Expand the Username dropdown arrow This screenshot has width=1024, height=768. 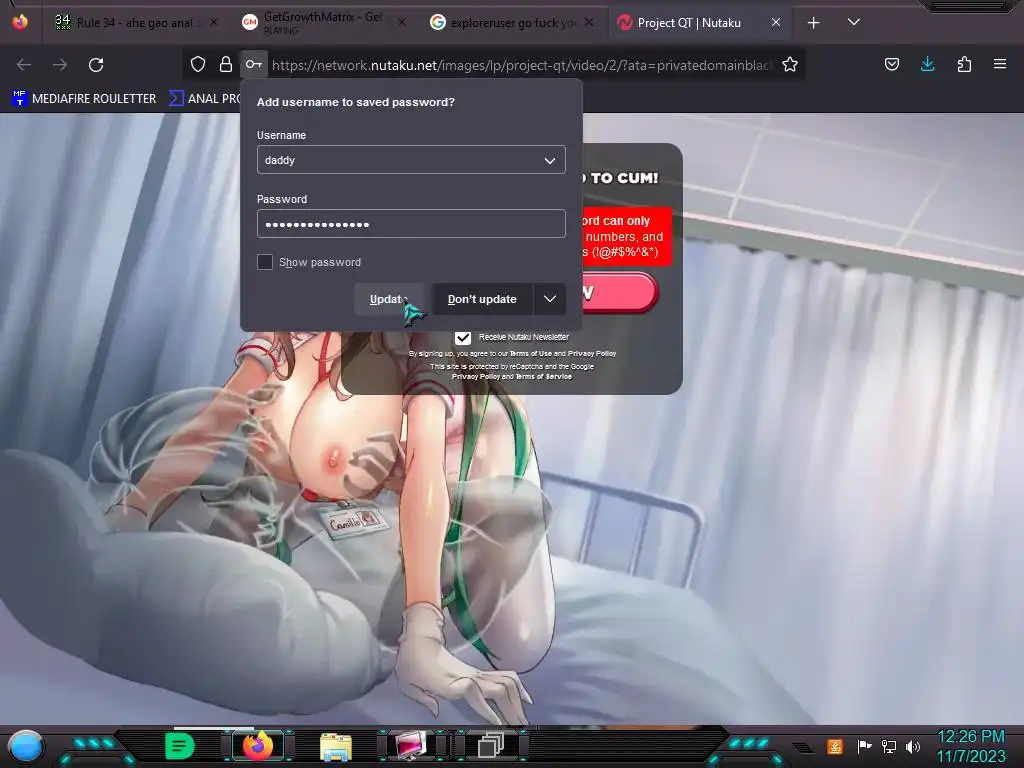coord(550,160)
